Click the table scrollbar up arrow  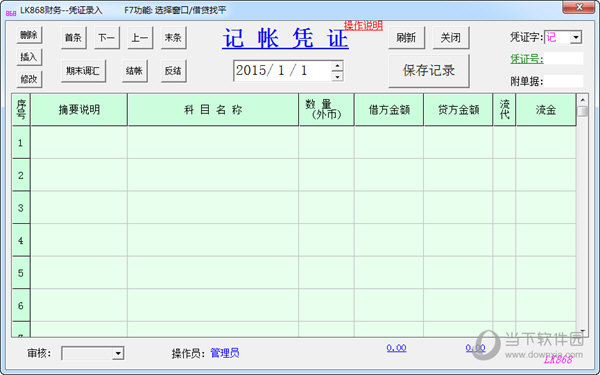pos(583,100)
